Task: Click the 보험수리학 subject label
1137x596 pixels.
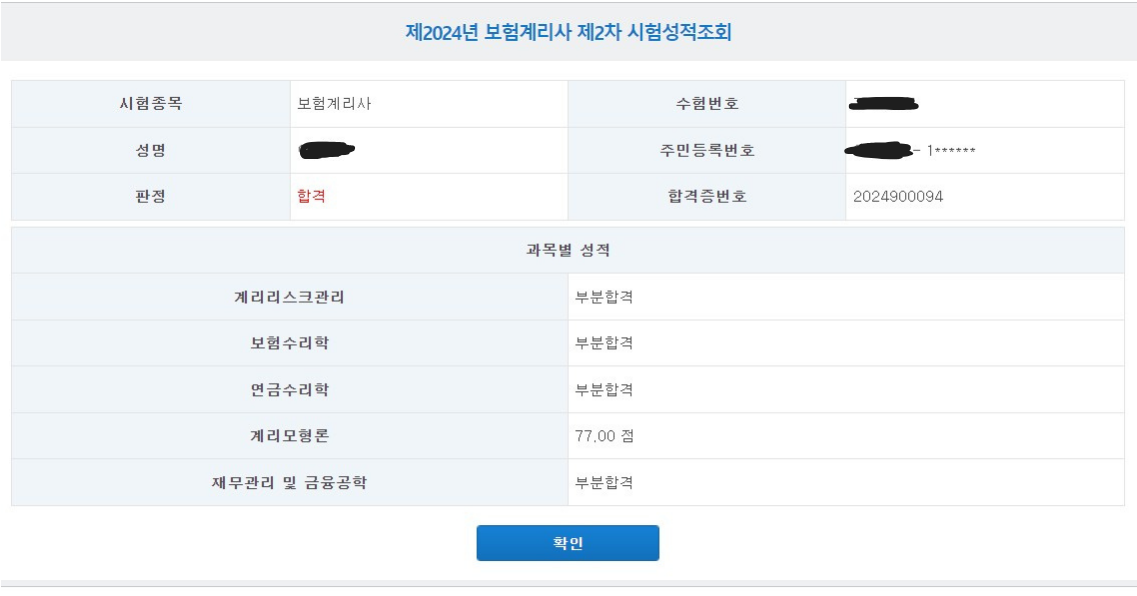Action: tap(289, 343)
